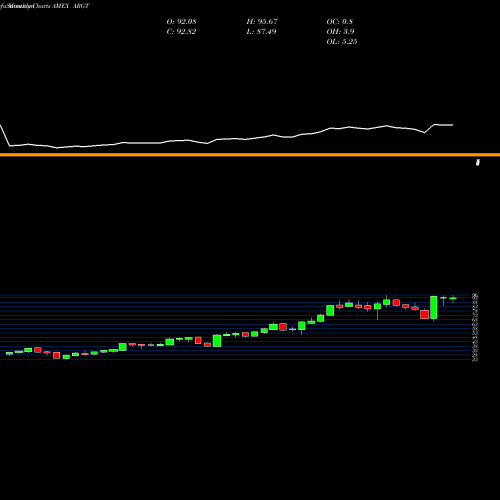Click the close price value C: 92.82
This screenshot has width=500, height=500.
coord(181,32)
